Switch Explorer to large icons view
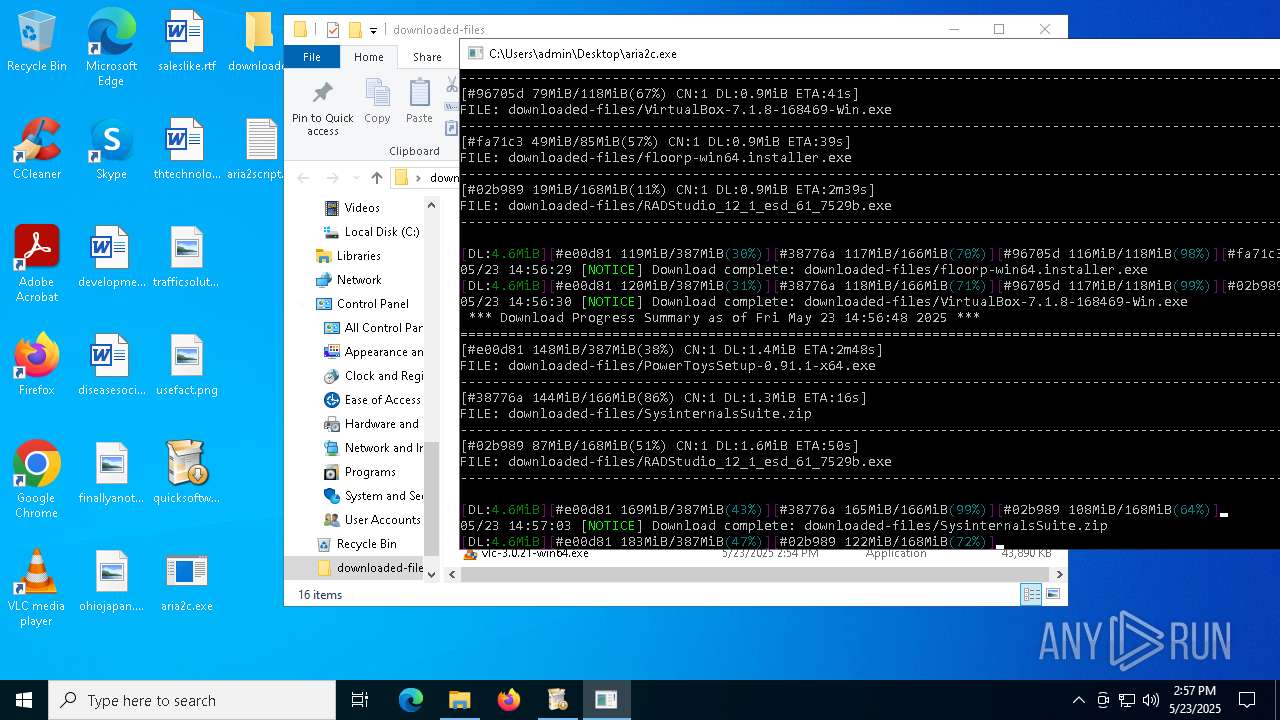The height and width of the screenshot is (720, 1280). (x=1052, y=594)
